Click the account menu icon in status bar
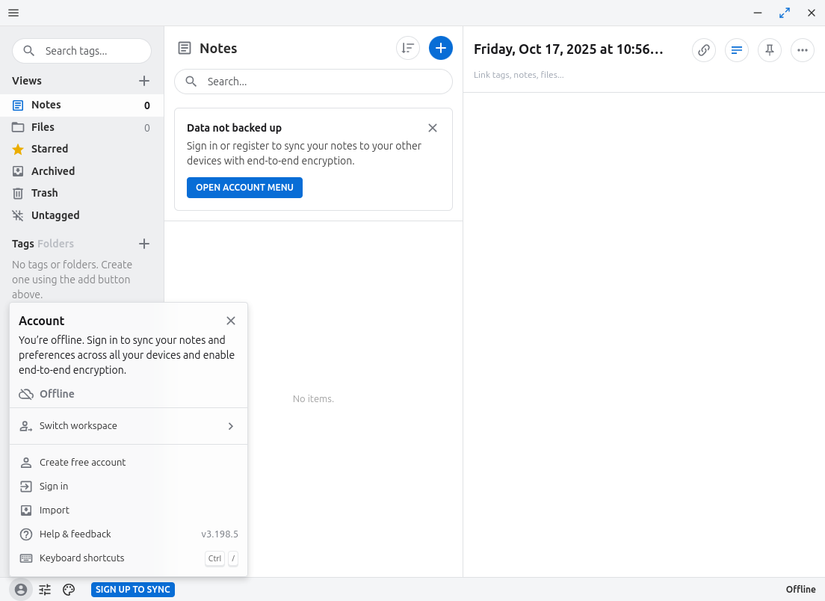This screenshot has height=601, width=825. click(21, 590)
